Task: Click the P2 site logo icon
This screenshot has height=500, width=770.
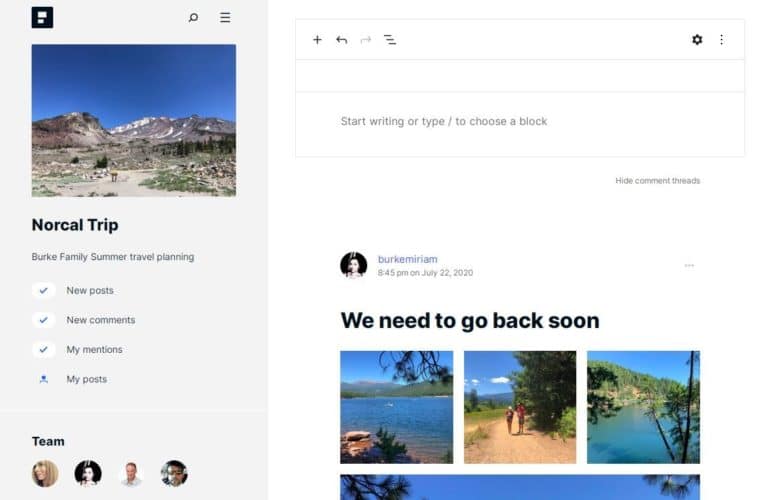Action: point(42,18)
